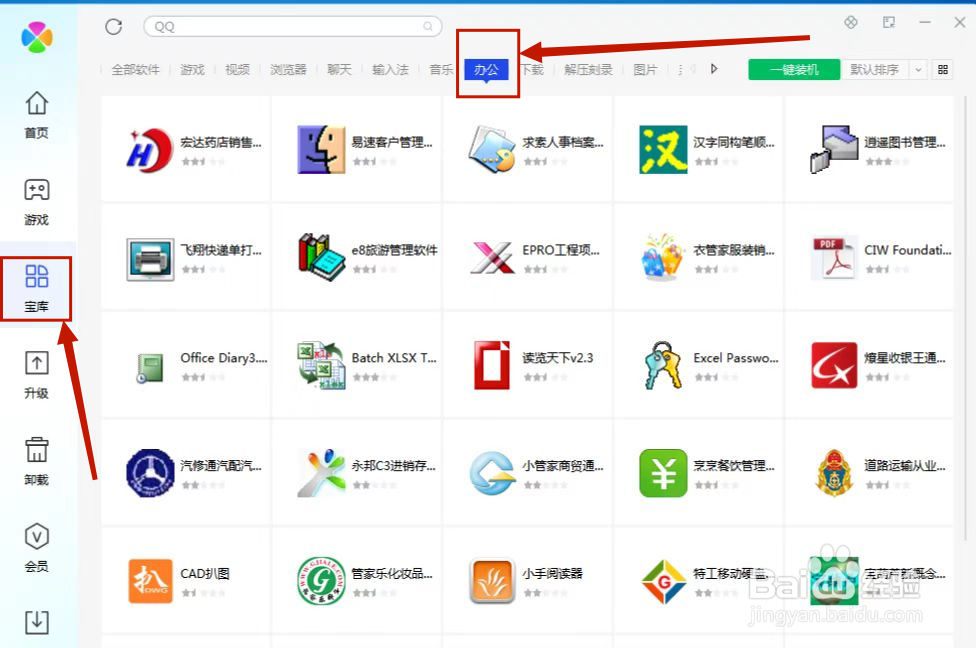Open 小手阅读器 app icon
Viewport: 976px width, 648px height.
492,581
